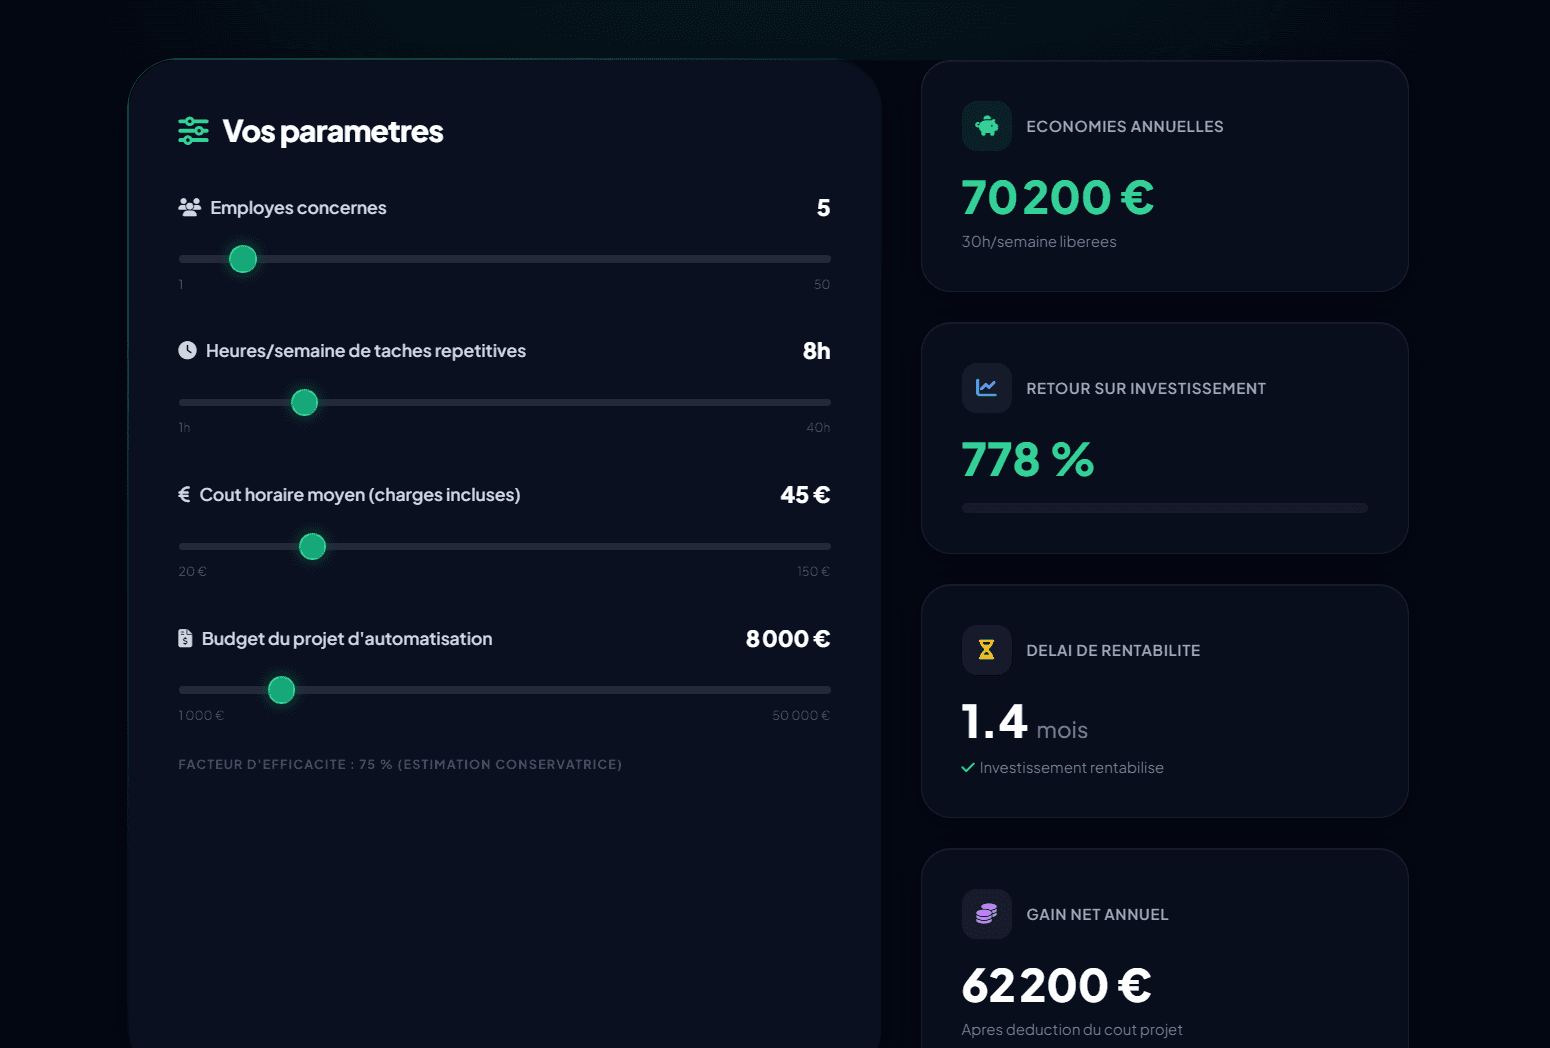This screenshot has height=1048, width=1550.
Task: Click the green checkmark beside Investissement rentabilise
Action: tap(967, 768)
